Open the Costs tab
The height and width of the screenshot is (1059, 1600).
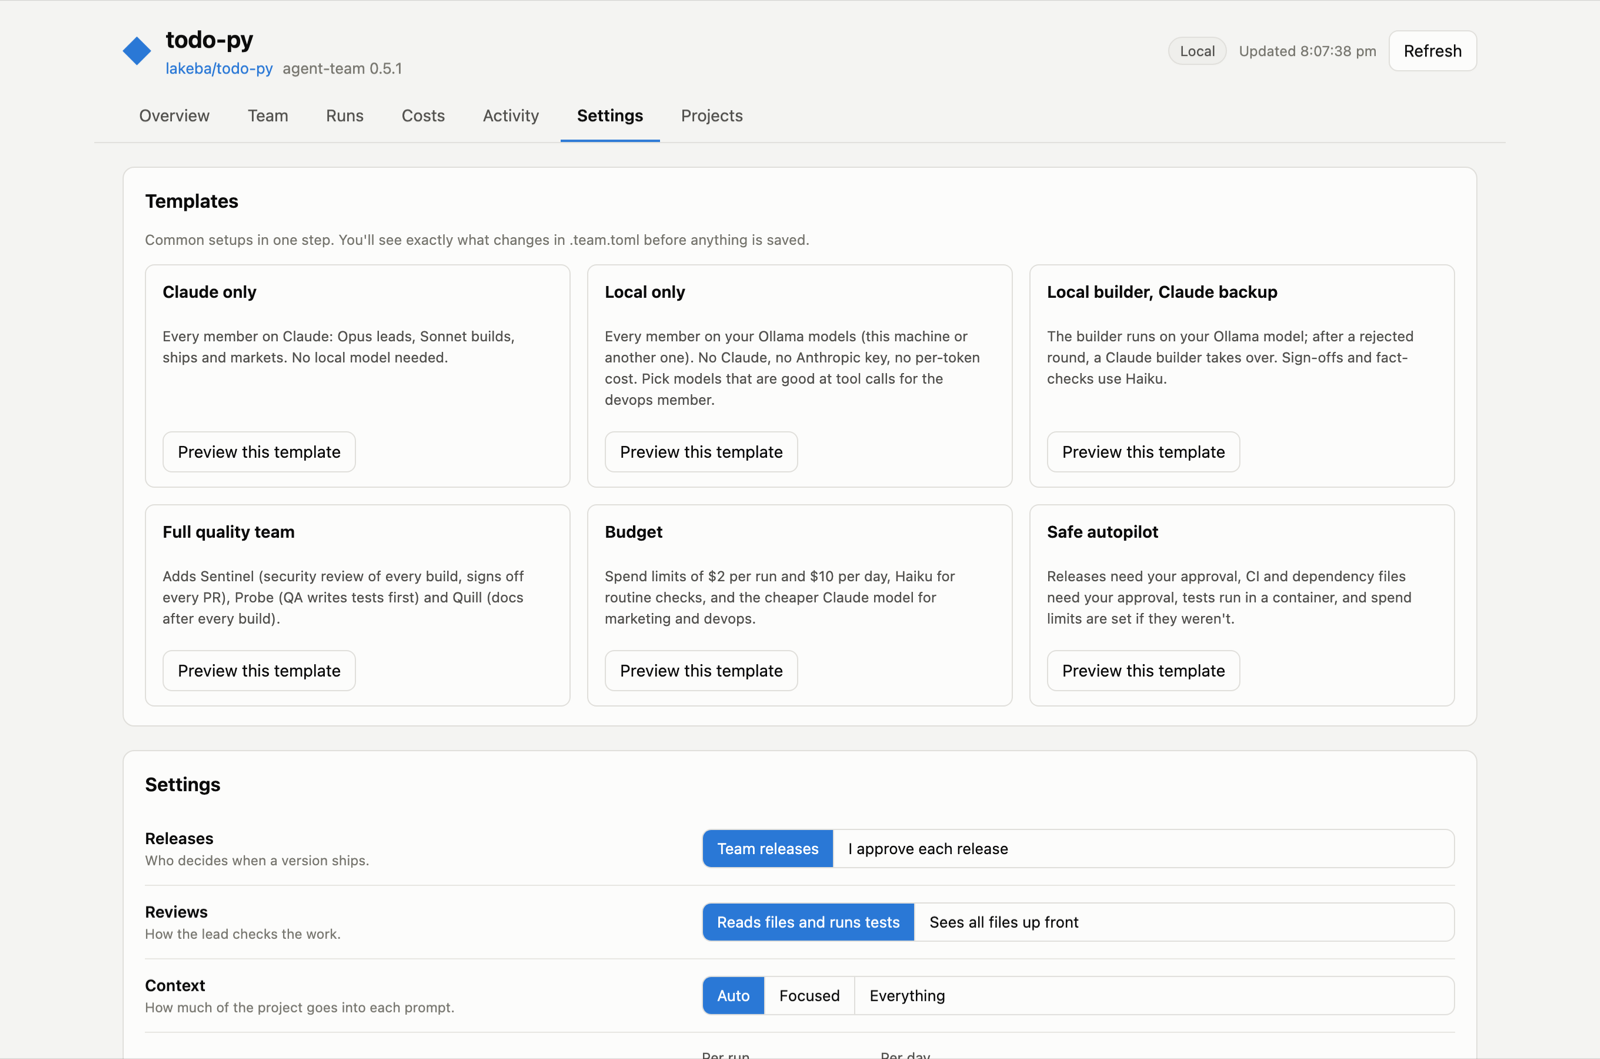pos(423,116)
